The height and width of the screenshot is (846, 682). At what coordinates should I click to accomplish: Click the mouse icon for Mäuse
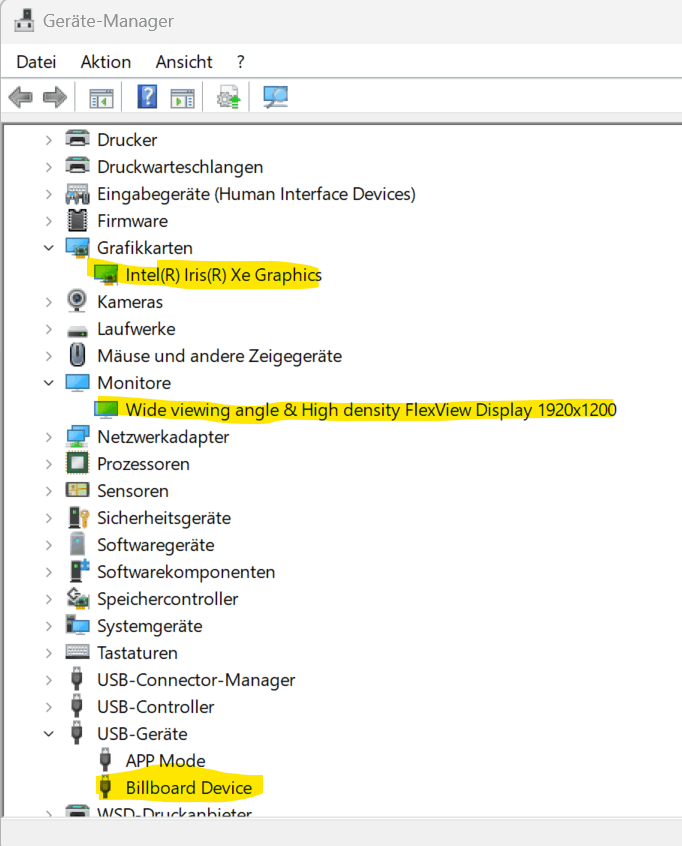tap(77, 355)
